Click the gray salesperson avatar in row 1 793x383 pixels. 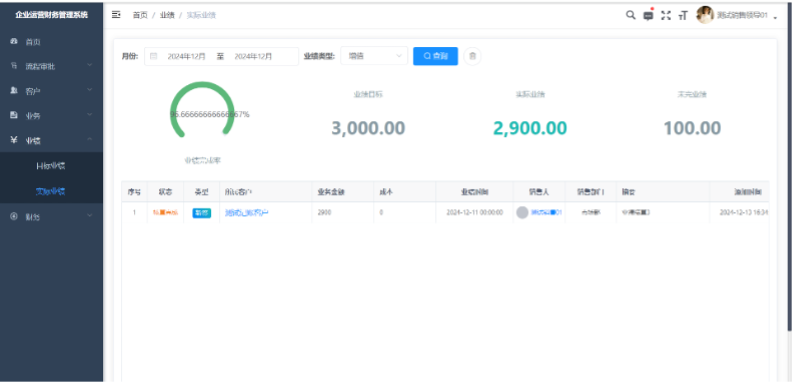coord(522,212)
